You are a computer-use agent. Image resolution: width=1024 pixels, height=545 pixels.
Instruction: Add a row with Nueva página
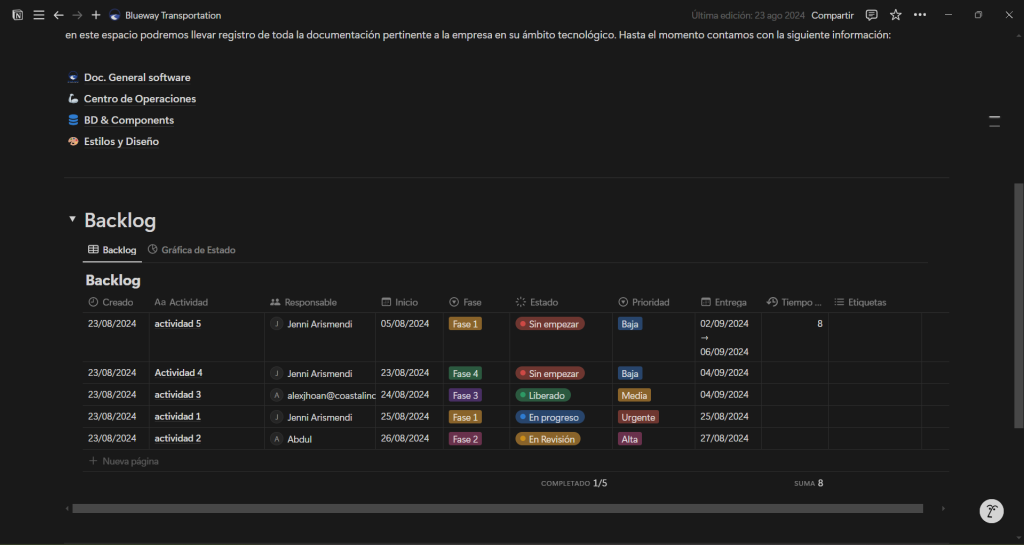tap(130, 461)
